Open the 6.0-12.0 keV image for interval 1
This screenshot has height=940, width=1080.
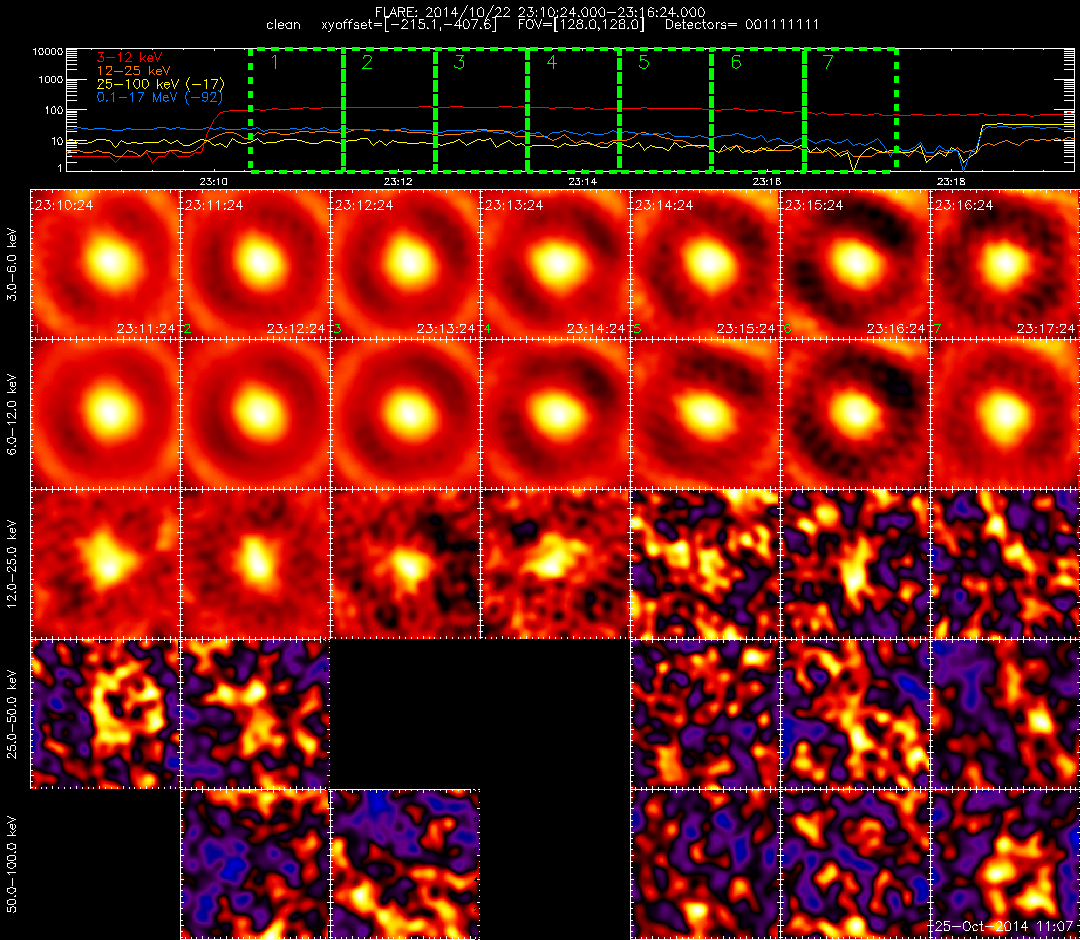[x=105, y=415]
